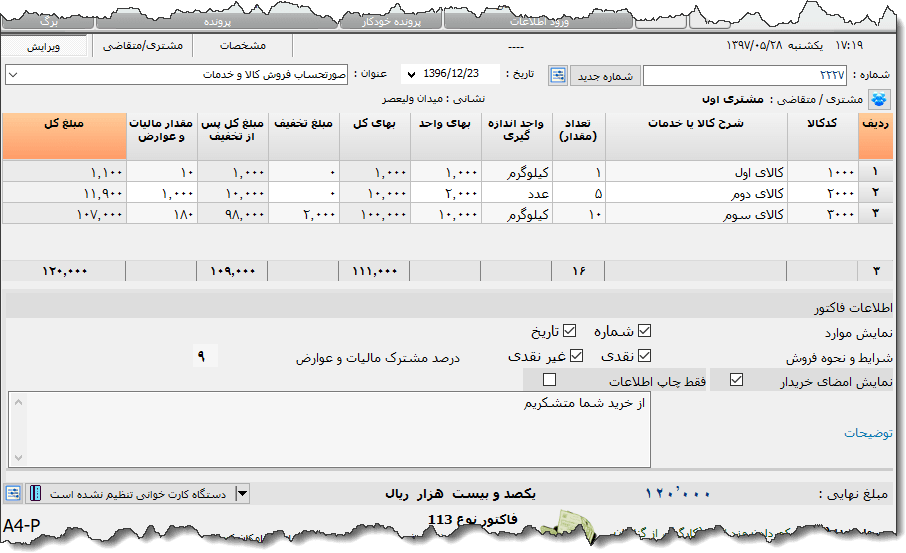The image size is (906, 553).
Task: Click the بهای واحد column header
Action: pyautogui.click(x=445, y=136)
